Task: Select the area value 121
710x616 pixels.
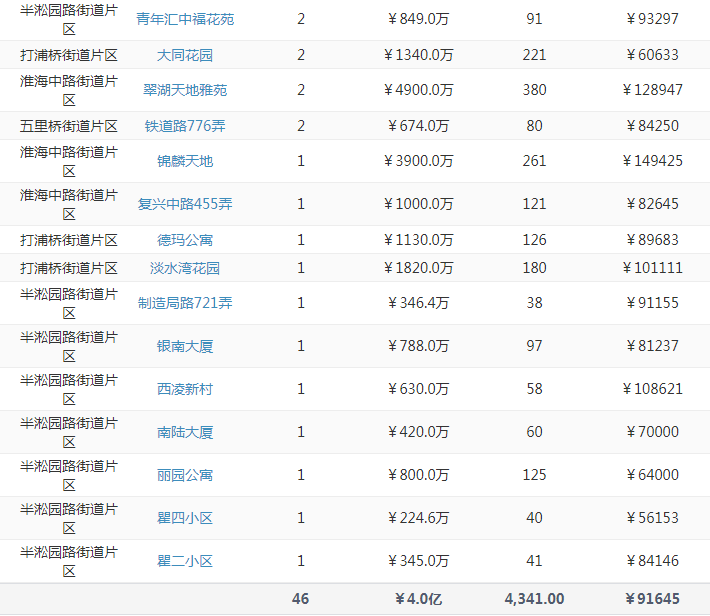Action: (534, 204)
